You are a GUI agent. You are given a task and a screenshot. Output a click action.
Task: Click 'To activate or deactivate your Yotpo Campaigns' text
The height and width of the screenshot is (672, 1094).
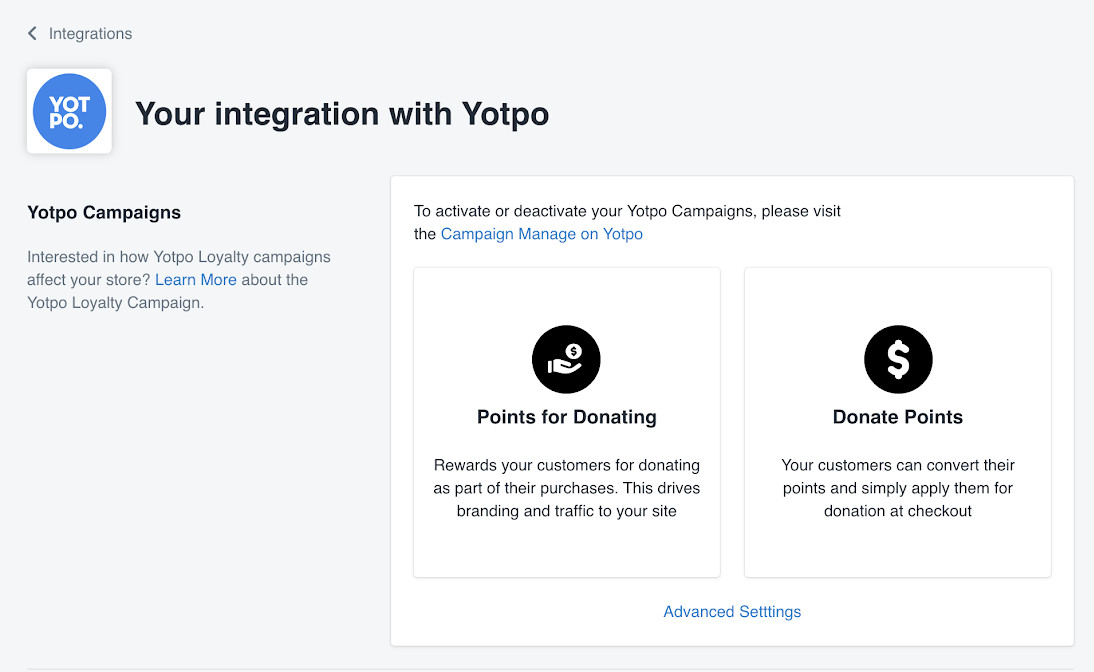[x=627, y=222]
